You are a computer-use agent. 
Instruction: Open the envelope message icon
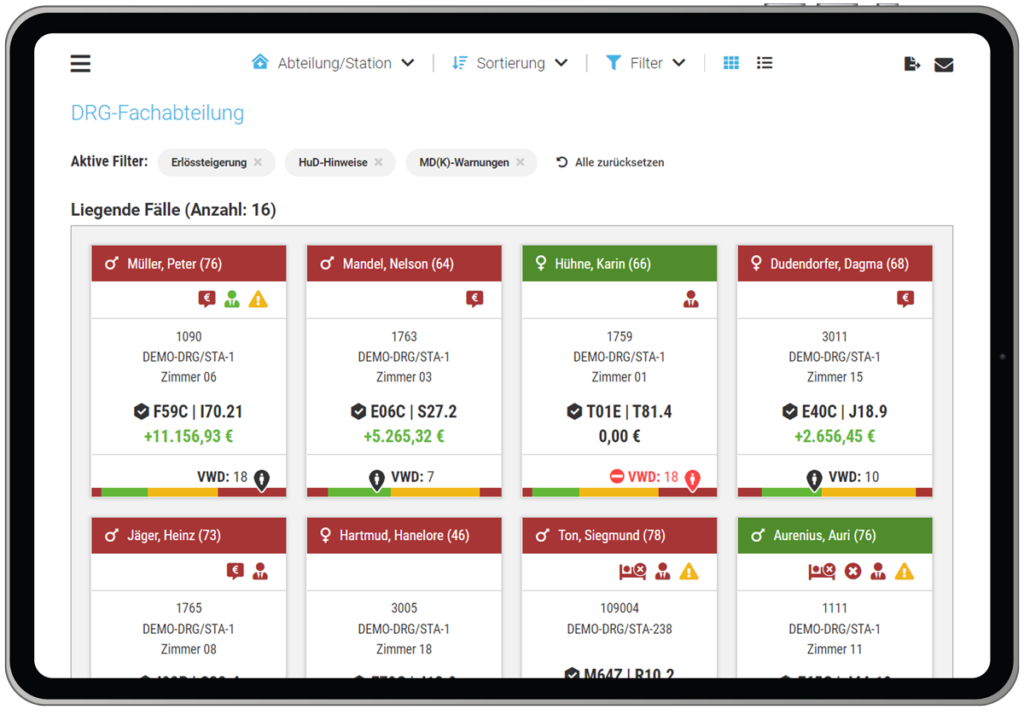pyautogui.click(x=943, y=62)
